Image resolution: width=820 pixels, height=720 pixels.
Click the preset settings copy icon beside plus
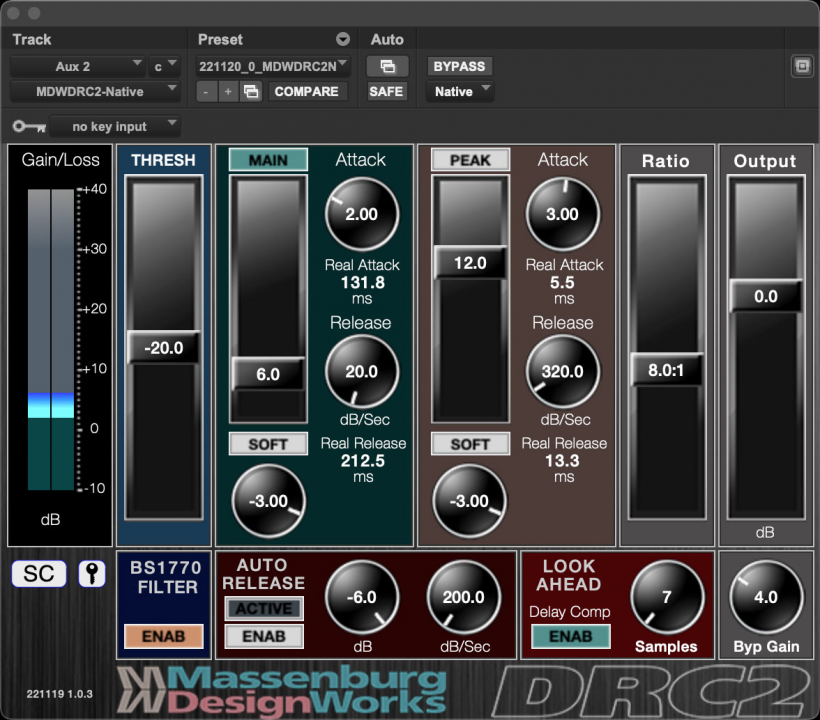(x=252, y=91)
